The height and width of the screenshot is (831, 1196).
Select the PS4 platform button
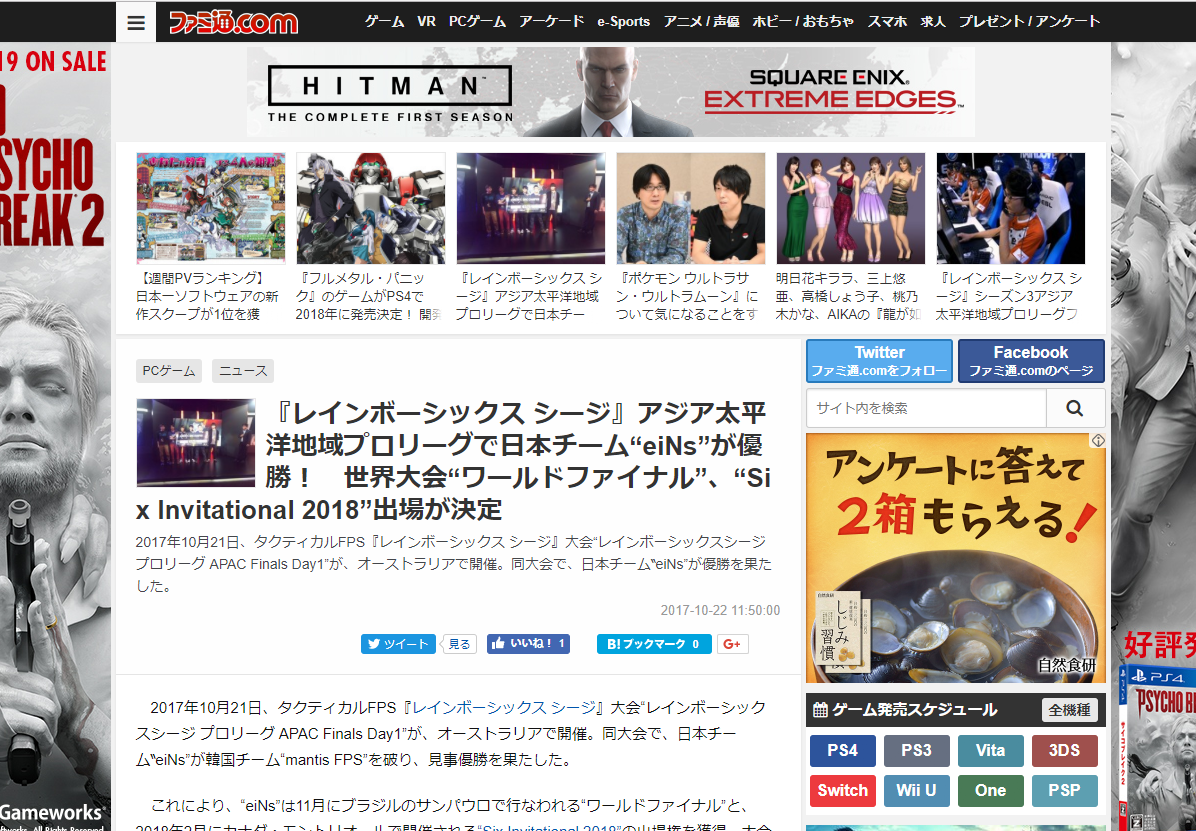tap(843, 751)
